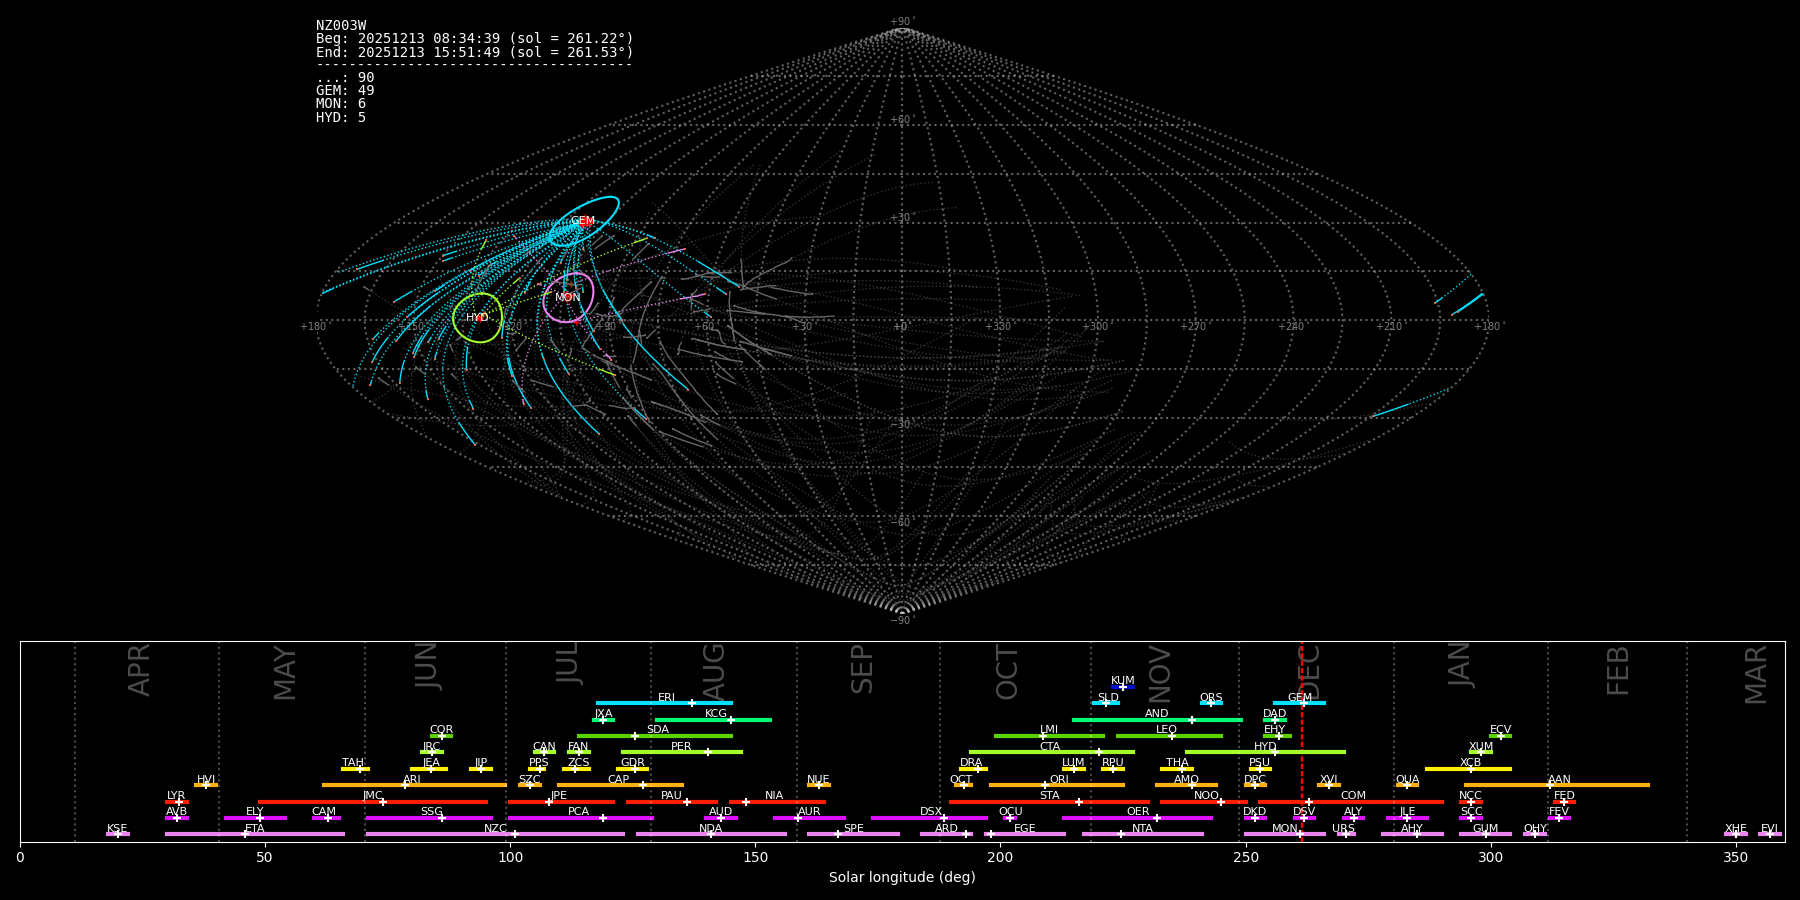1800x900 pixels.
Task: Click the EVI shower label
Action: point(1769,829)
